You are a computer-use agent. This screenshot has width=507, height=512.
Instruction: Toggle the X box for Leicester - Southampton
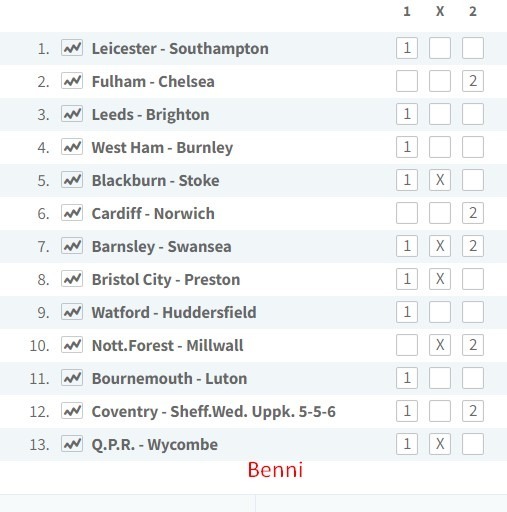[x=440, y=48]
